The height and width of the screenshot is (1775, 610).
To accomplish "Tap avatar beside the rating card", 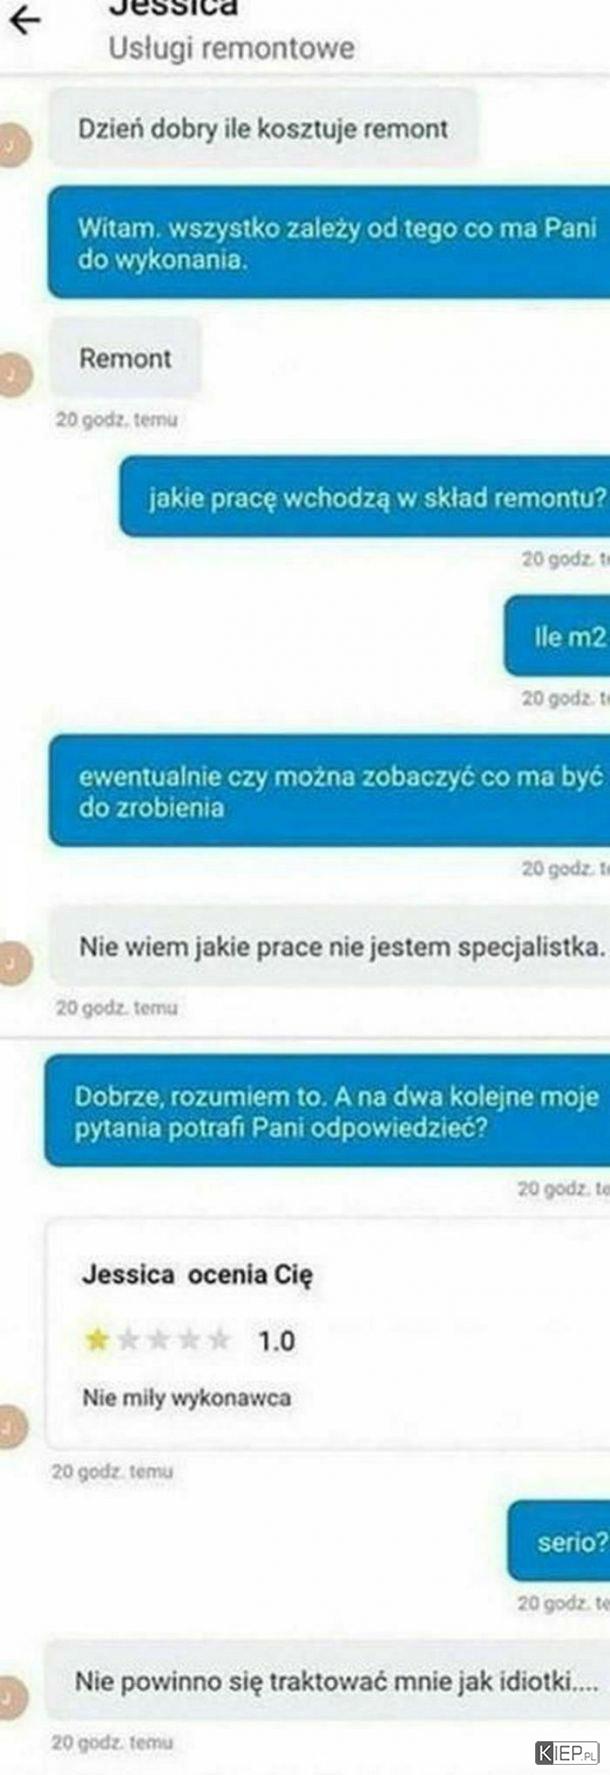I will [x=12, y=1427].
